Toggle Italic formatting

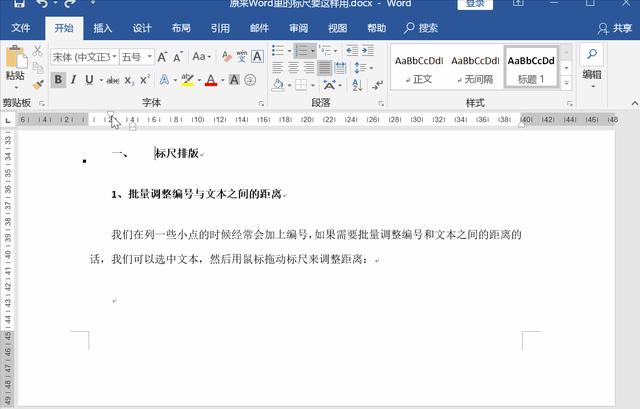[x=73, y=80]
